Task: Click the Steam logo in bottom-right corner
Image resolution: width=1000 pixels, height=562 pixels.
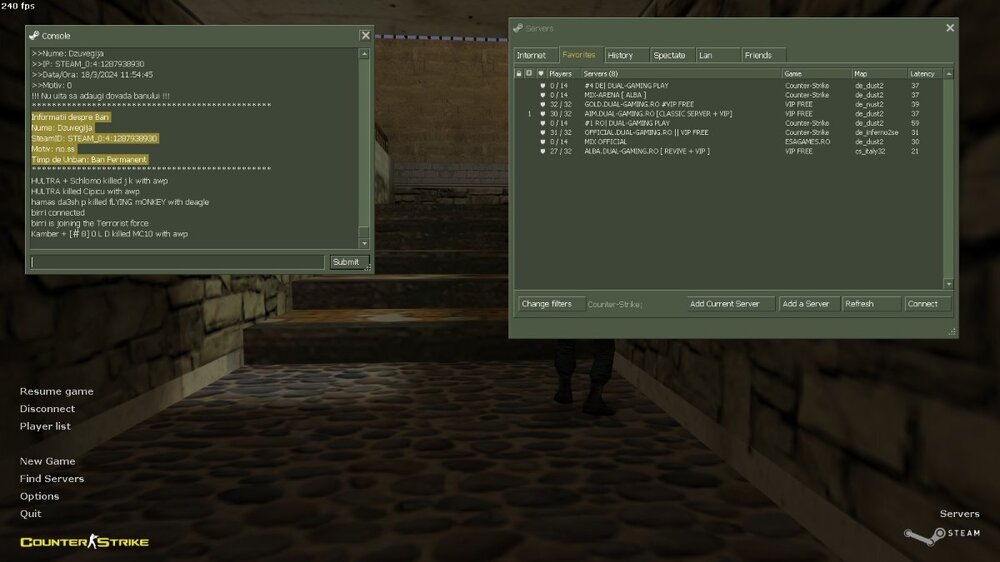Action: point(942,533)
